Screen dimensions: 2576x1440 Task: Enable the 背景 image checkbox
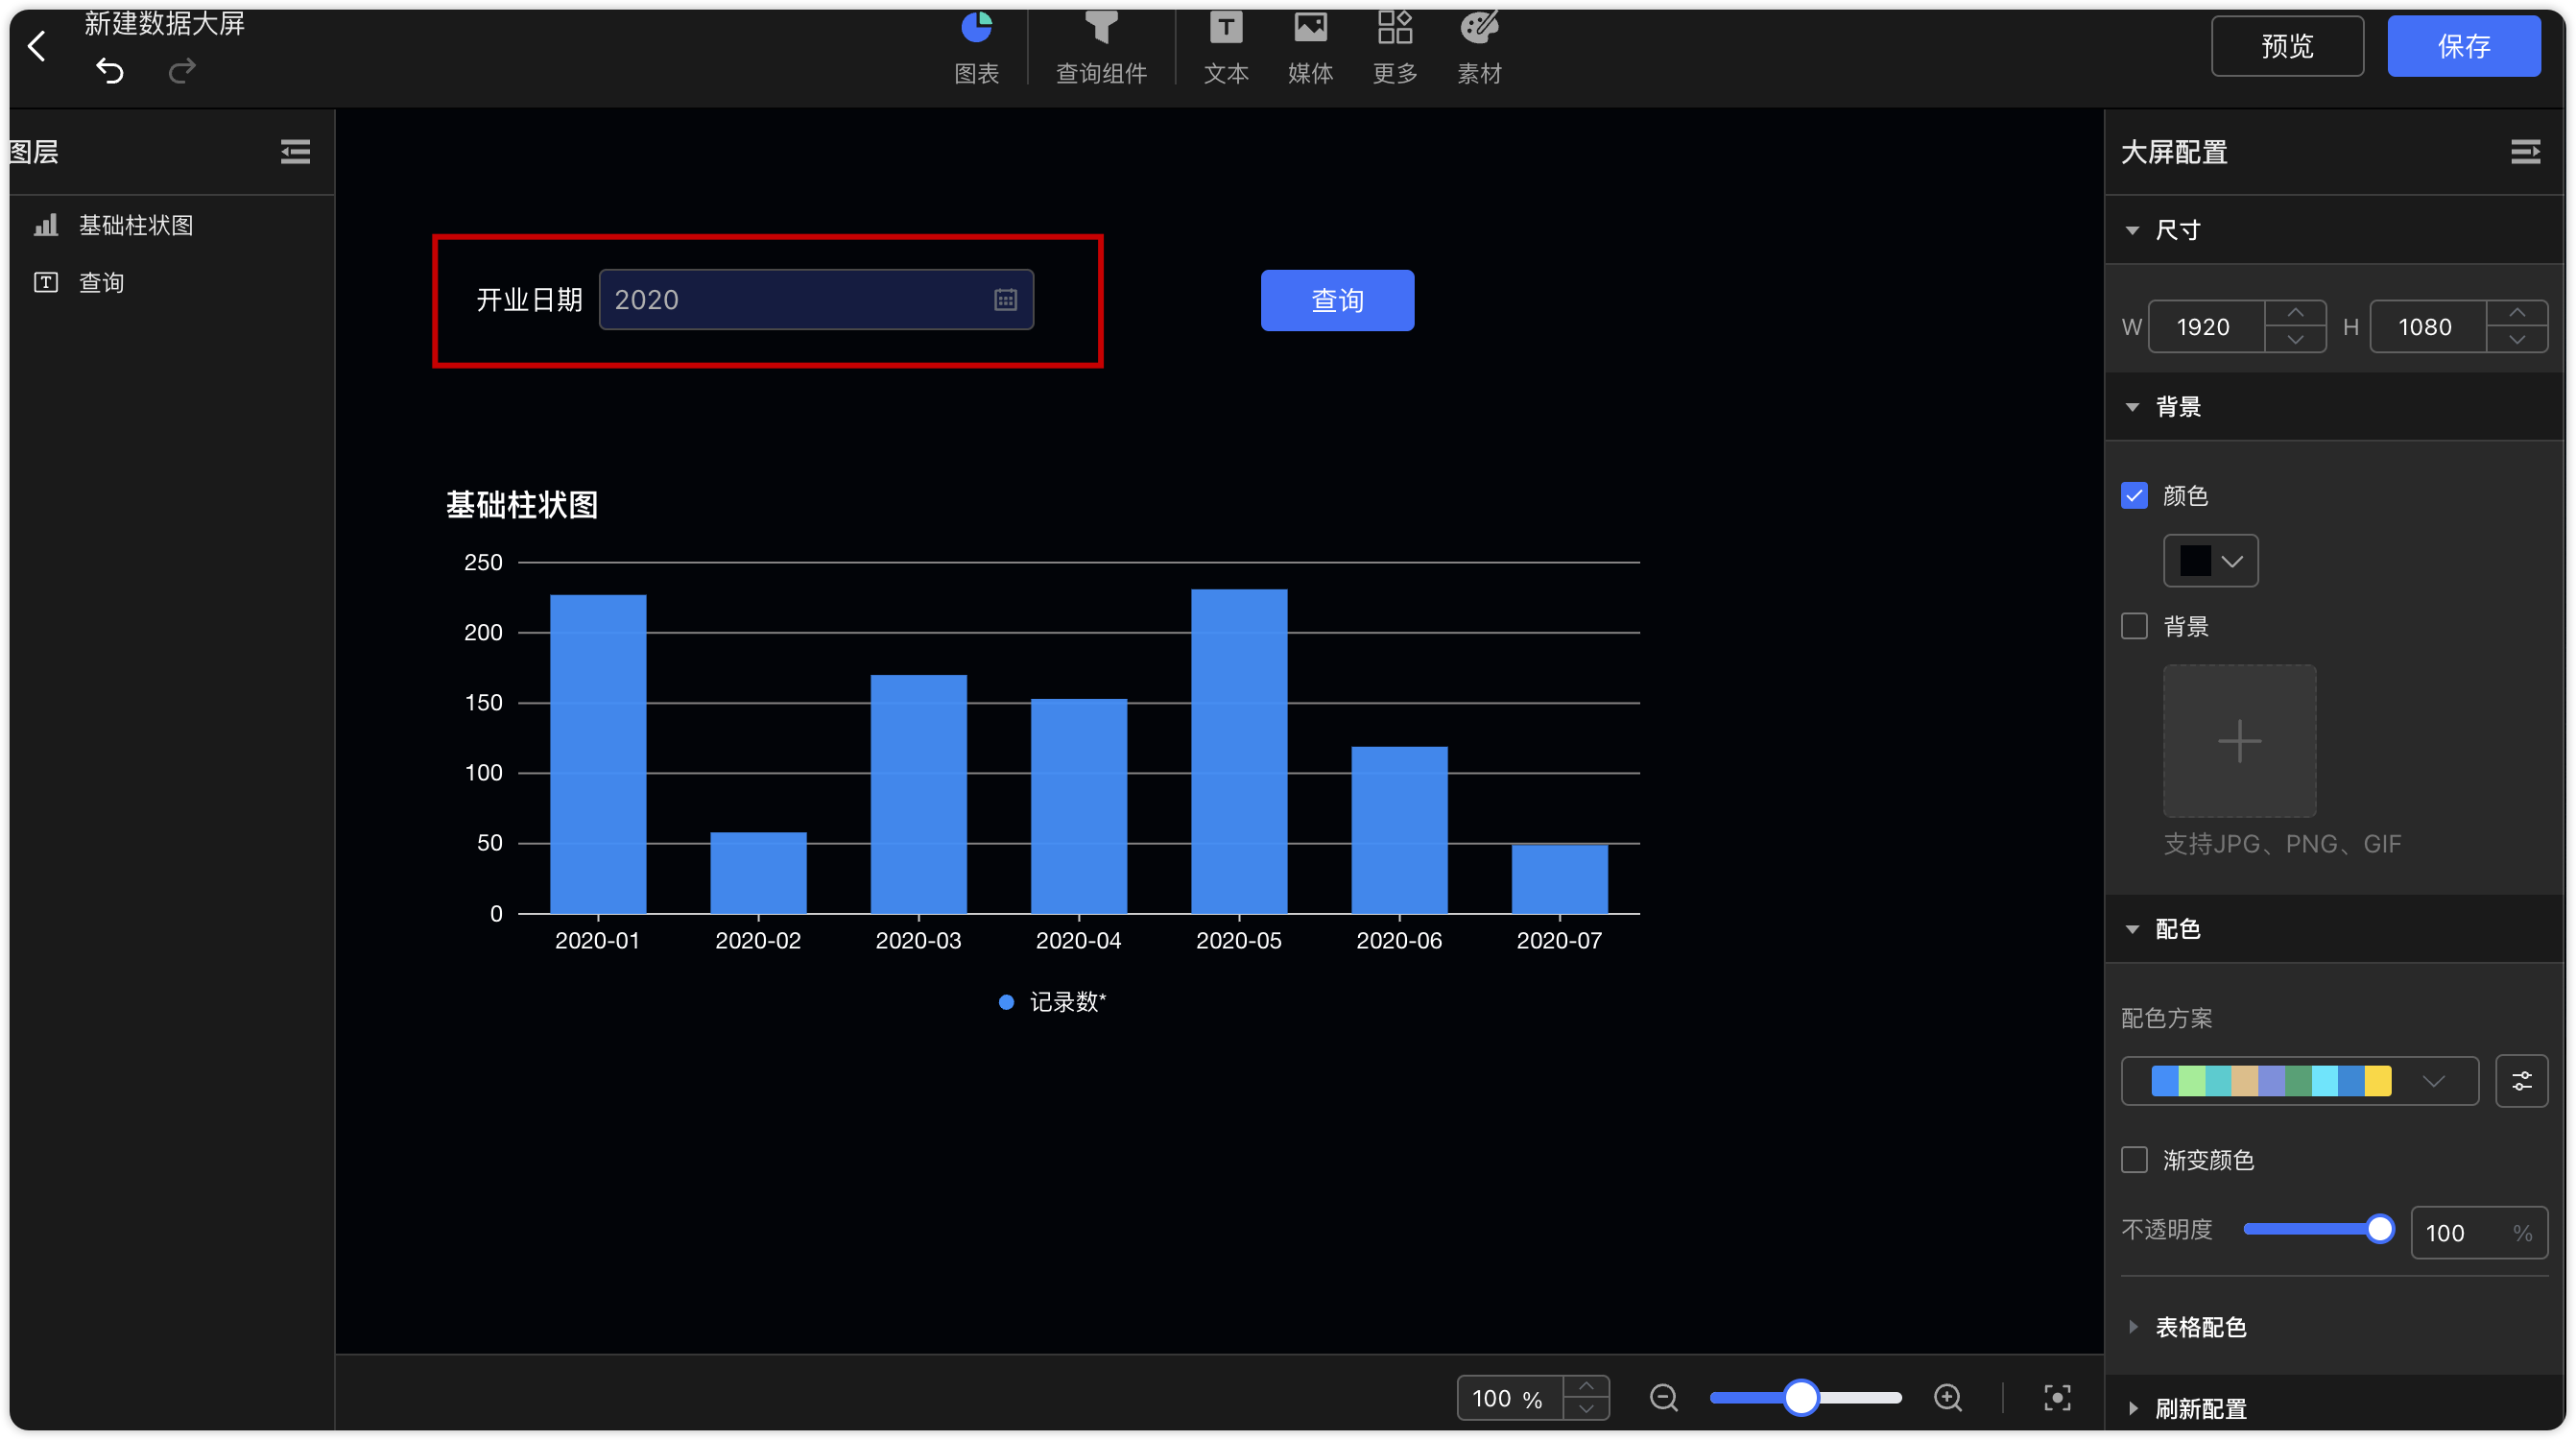click(x=2134, y=626)
